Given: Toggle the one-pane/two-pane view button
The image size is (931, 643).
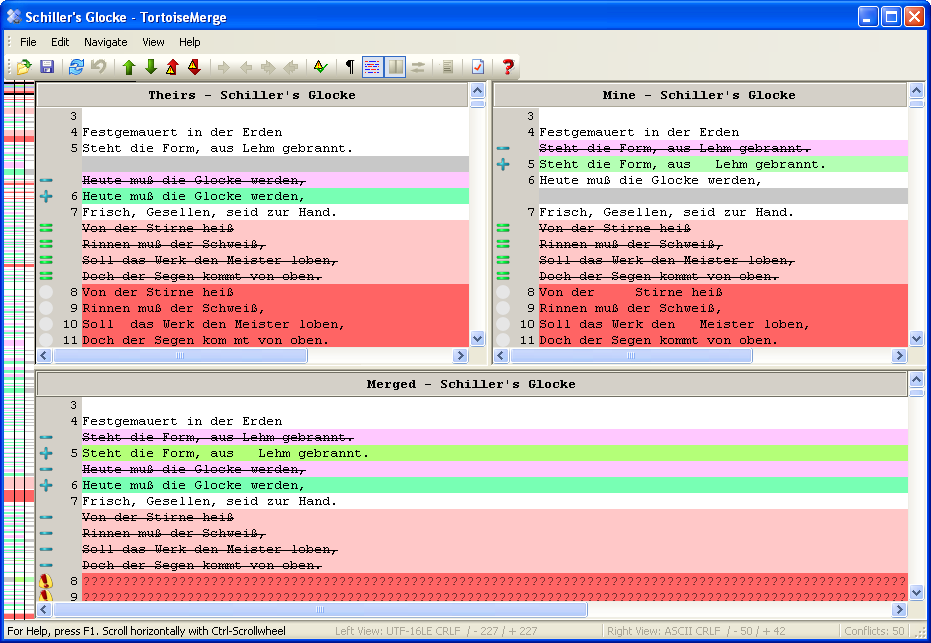Looking at the screenshot, I should point(395,67).
